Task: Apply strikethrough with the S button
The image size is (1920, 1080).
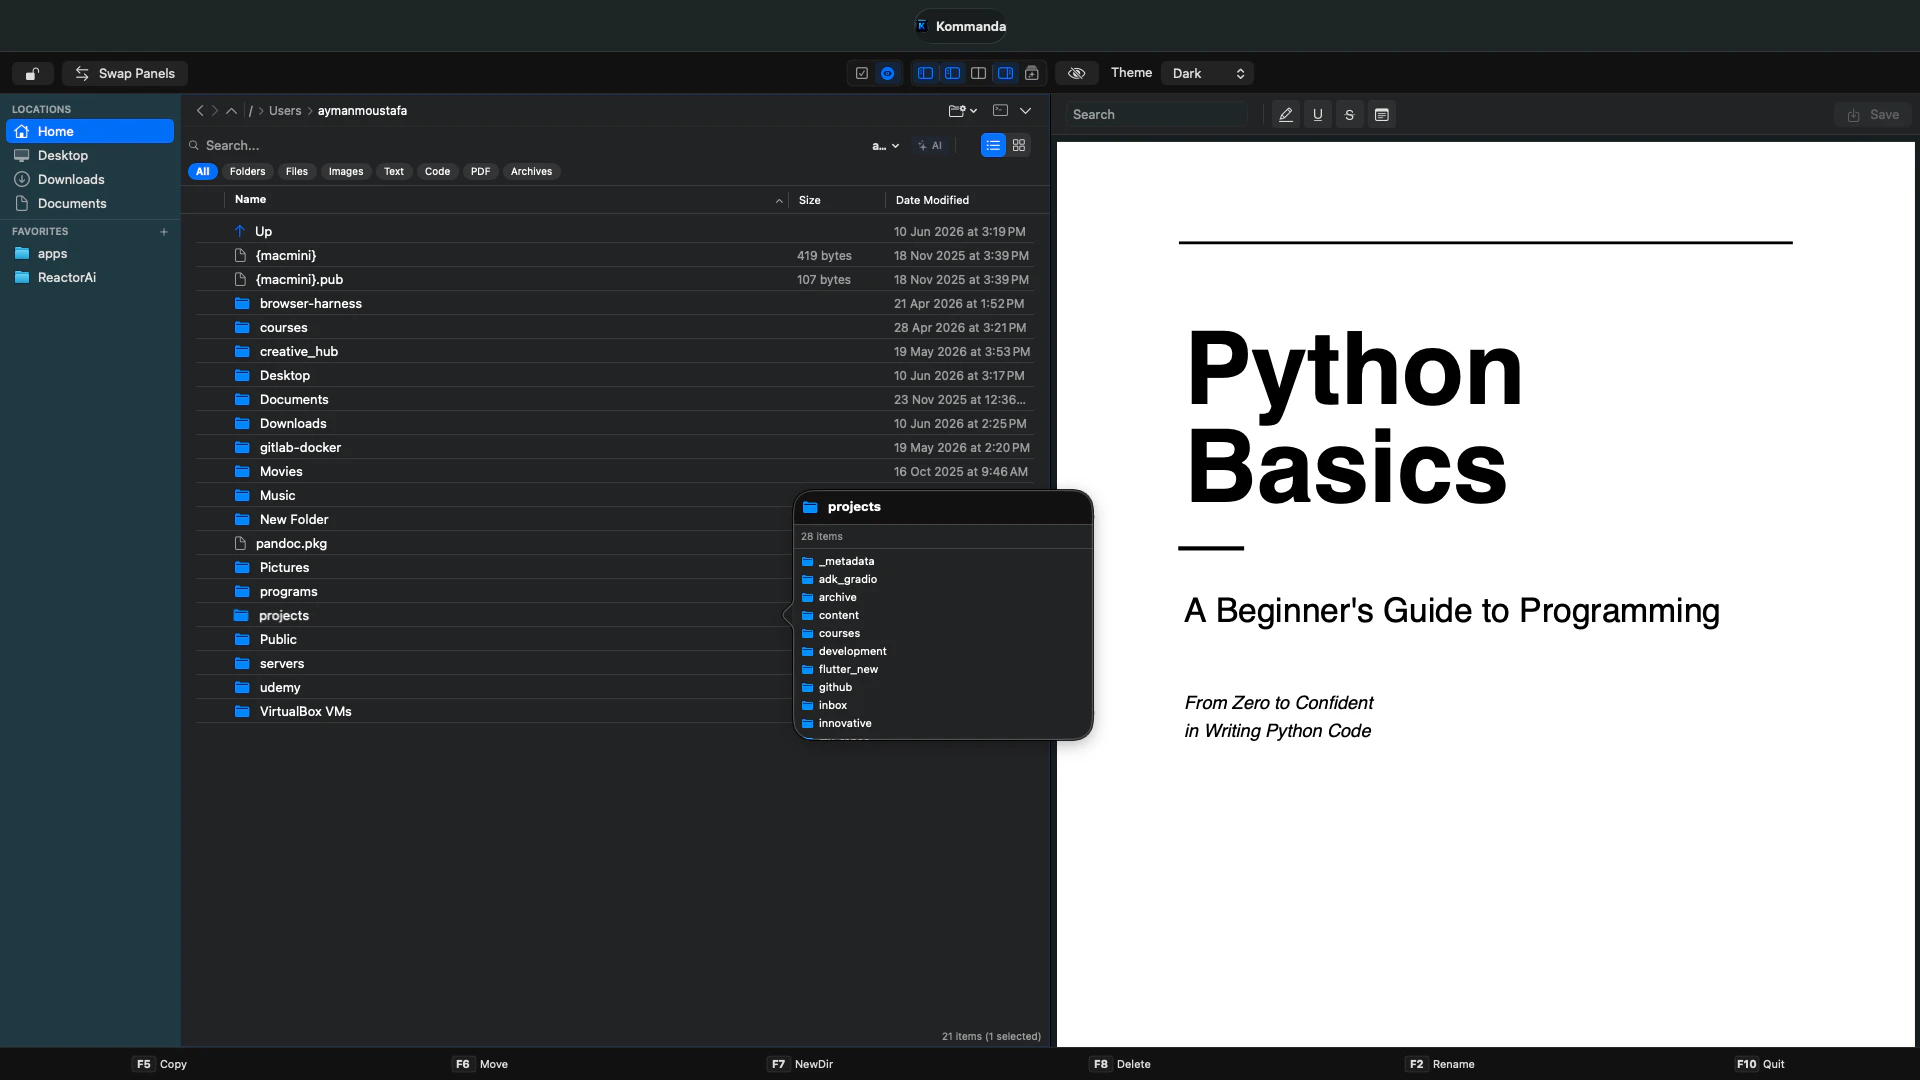Action: point(1350,115)
